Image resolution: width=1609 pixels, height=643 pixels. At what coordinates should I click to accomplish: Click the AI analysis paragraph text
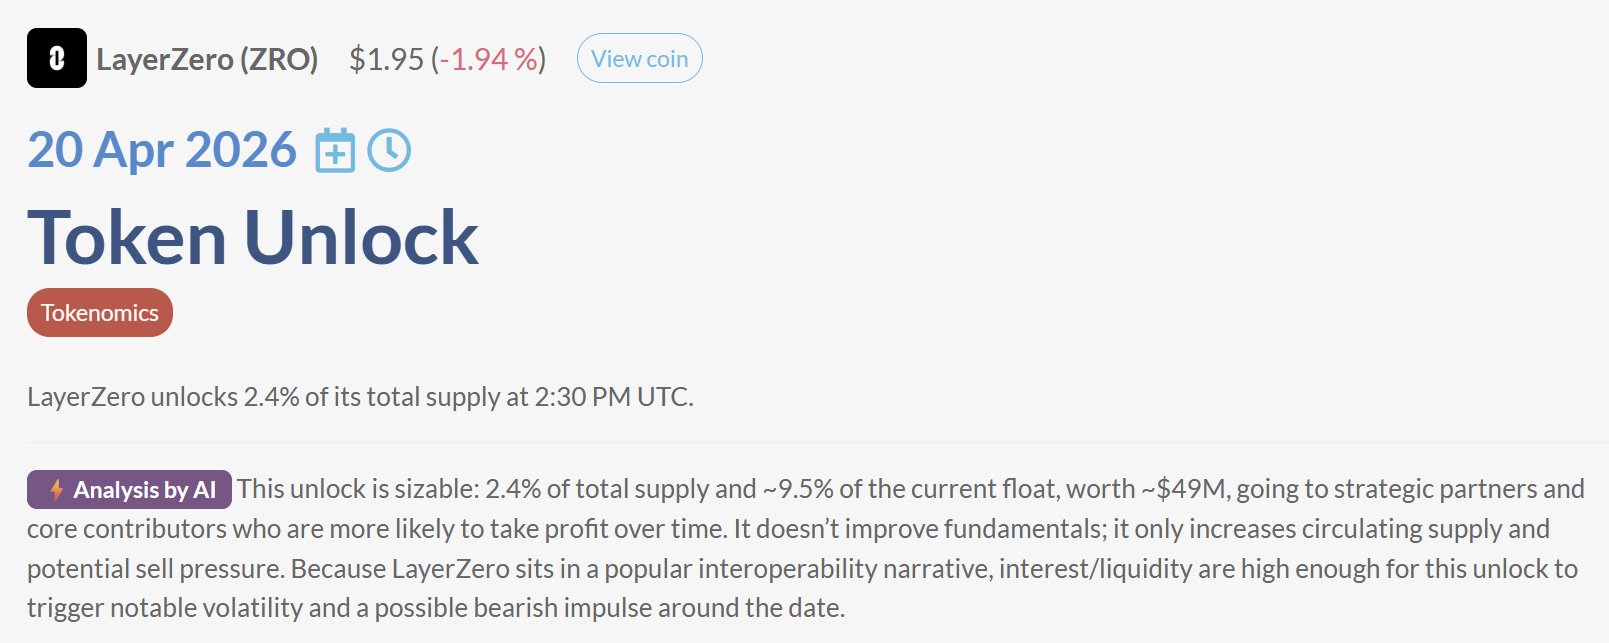pos(800,548)
